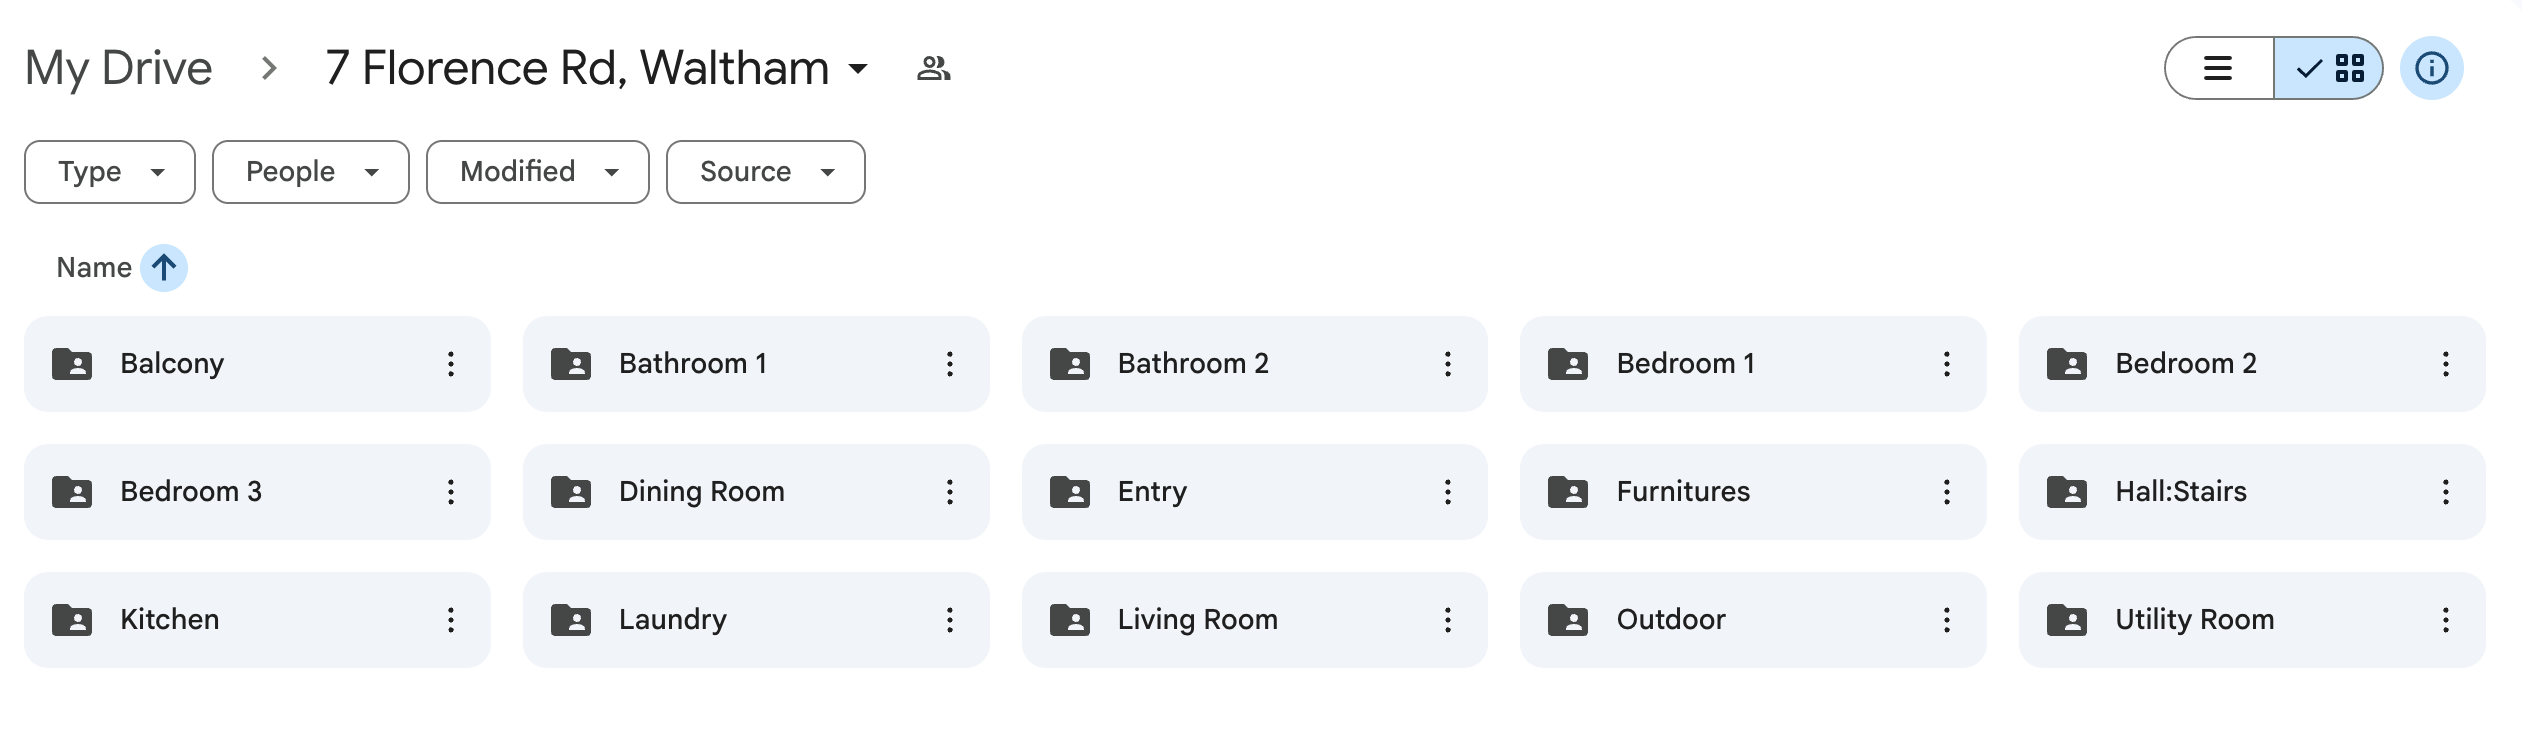2522x746 pixels.
Task: Open the Source filter dropdown
Action: click(x=765, y=172)
